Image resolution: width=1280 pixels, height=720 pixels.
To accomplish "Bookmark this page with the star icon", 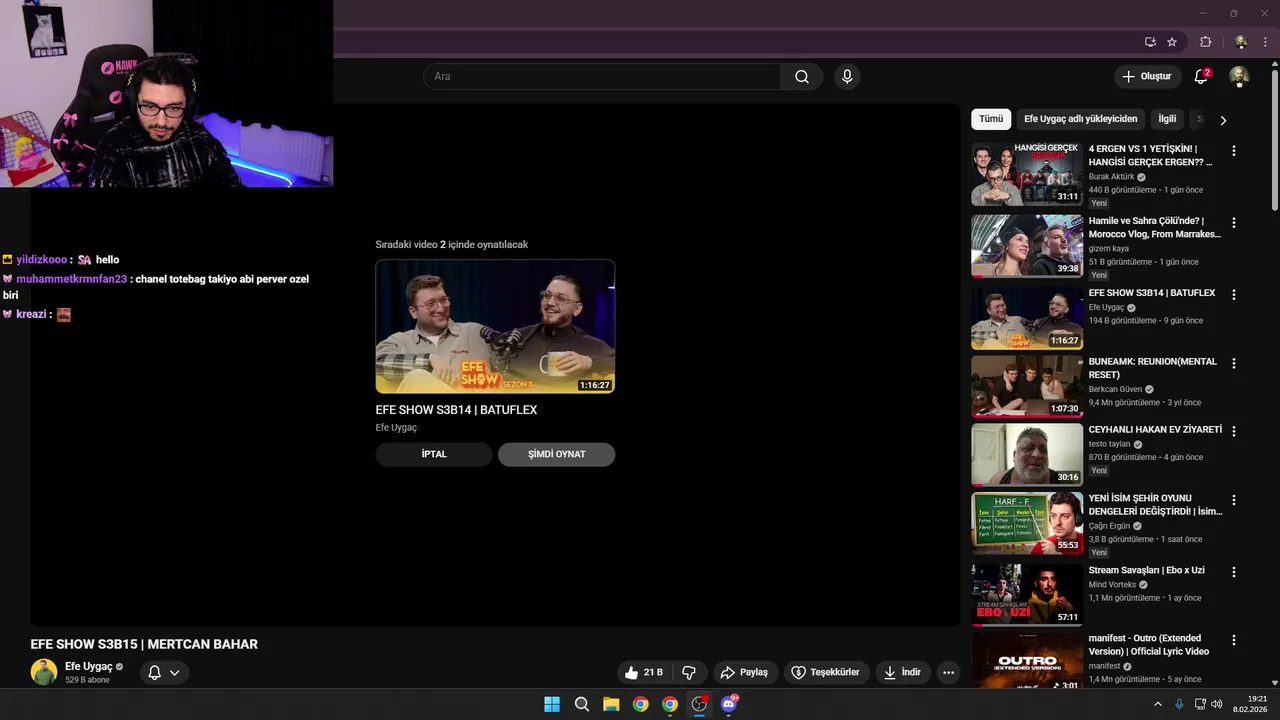I will pos(1172,42).
